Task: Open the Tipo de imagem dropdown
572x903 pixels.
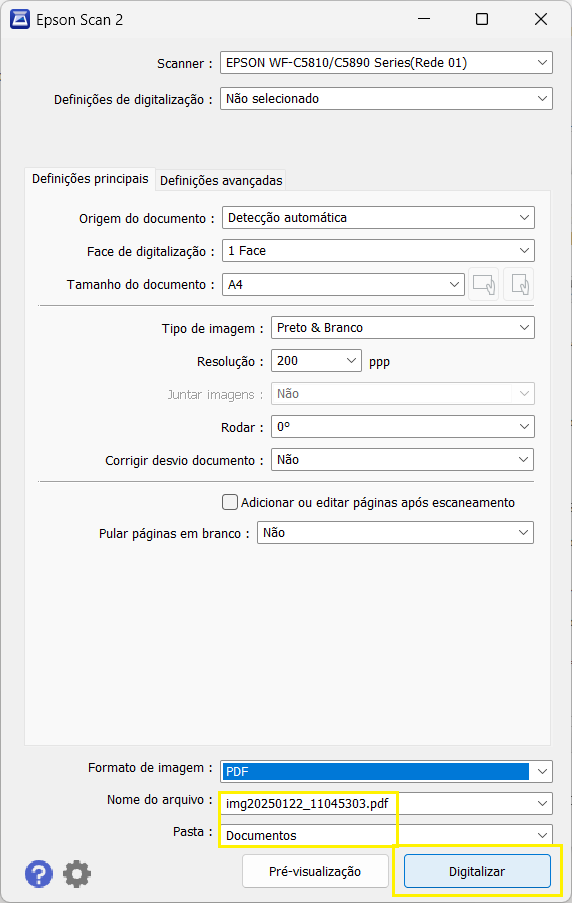Action: point(403,328)
